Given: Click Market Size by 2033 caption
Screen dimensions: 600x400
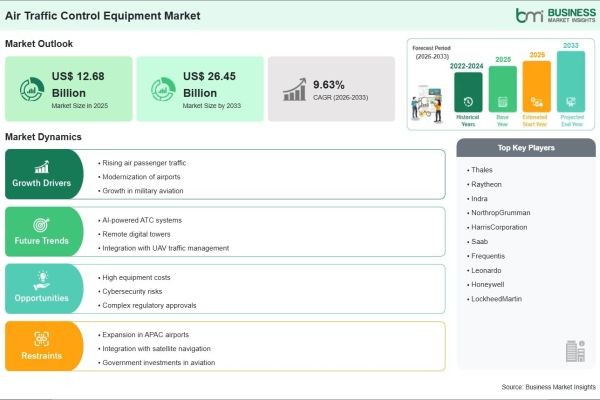Looking at the screenshot, I should [x=212, y=106].
